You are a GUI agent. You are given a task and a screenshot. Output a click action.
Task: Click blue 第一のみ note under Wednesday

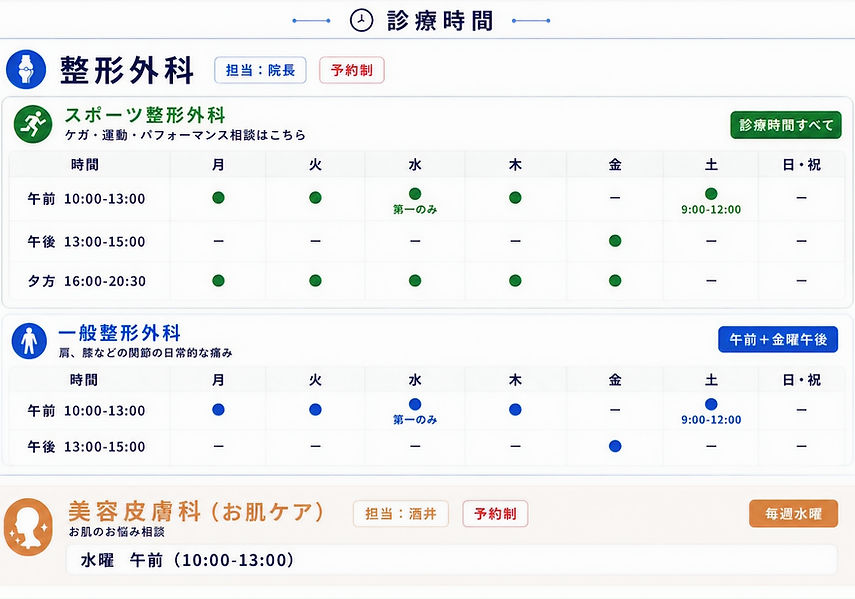(415, 420)
